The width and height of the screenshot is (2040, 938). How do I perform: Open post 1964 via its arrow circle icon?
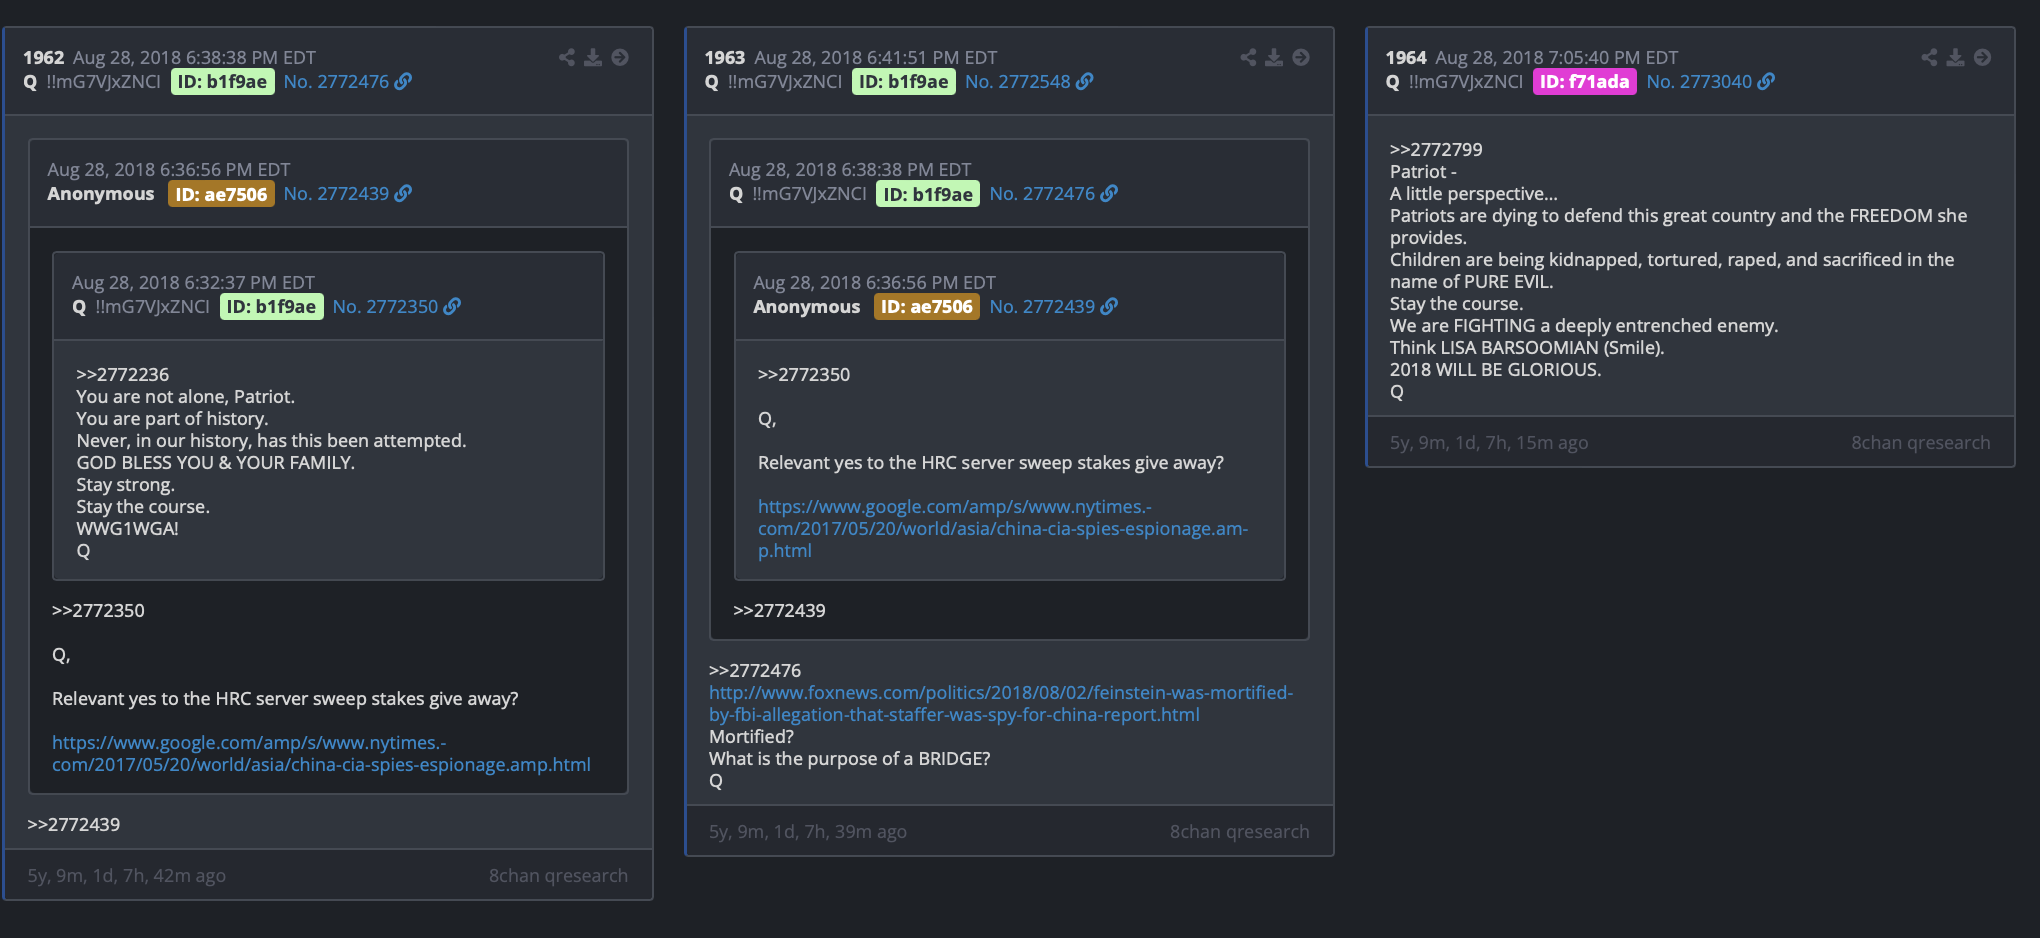pyautogui.click(x=1982, y=57)
